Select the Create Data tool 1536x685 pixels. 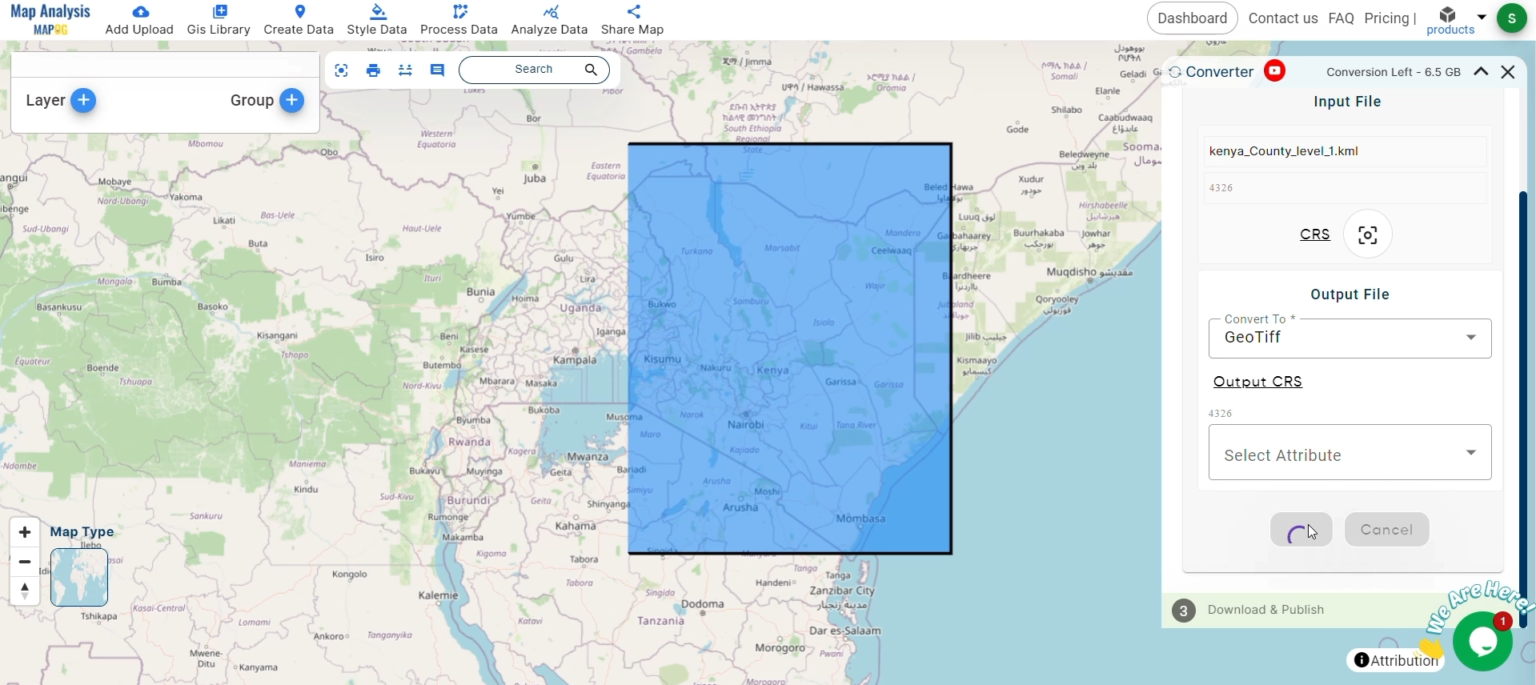298,18
